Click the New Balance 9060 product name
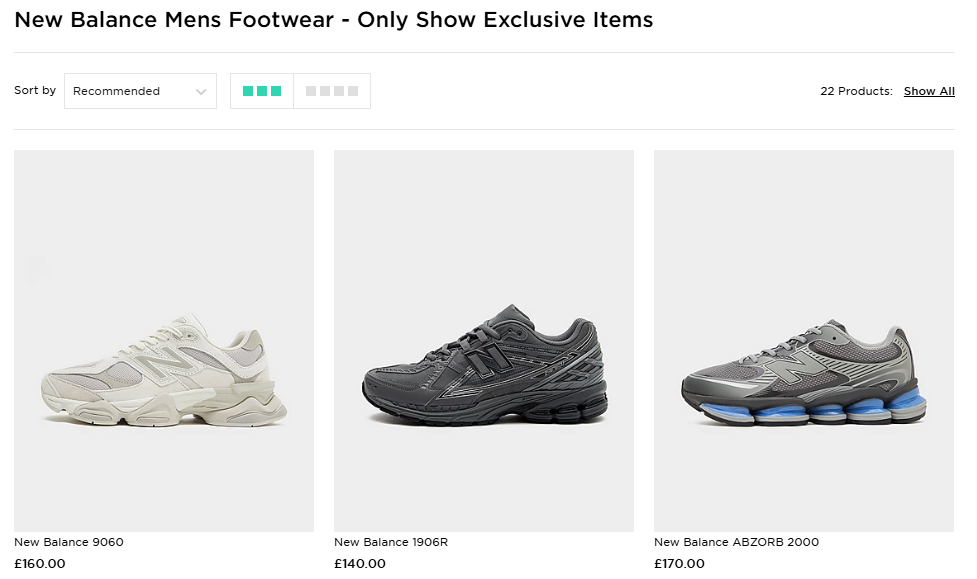 [69, 542]
